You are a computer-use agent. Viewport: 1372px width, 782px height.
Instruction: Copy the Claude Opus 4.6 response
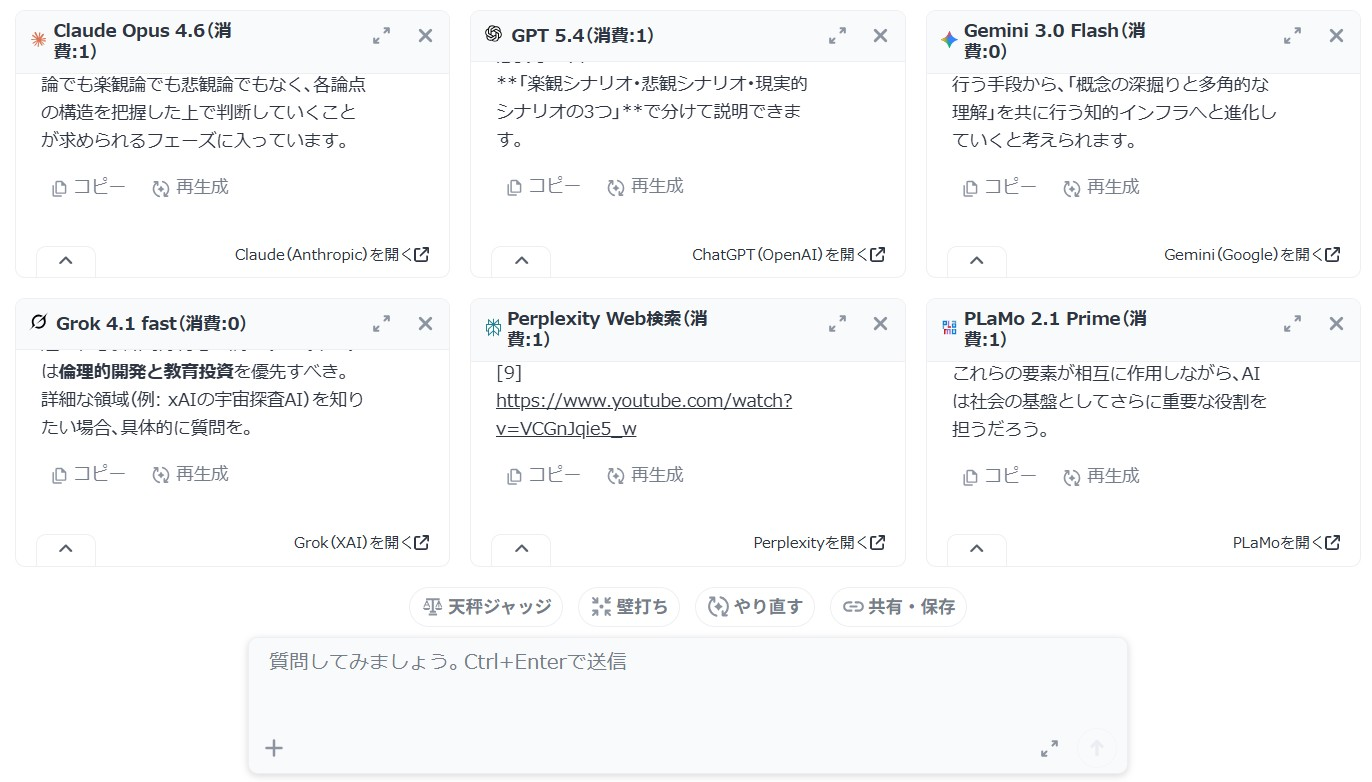89,187
